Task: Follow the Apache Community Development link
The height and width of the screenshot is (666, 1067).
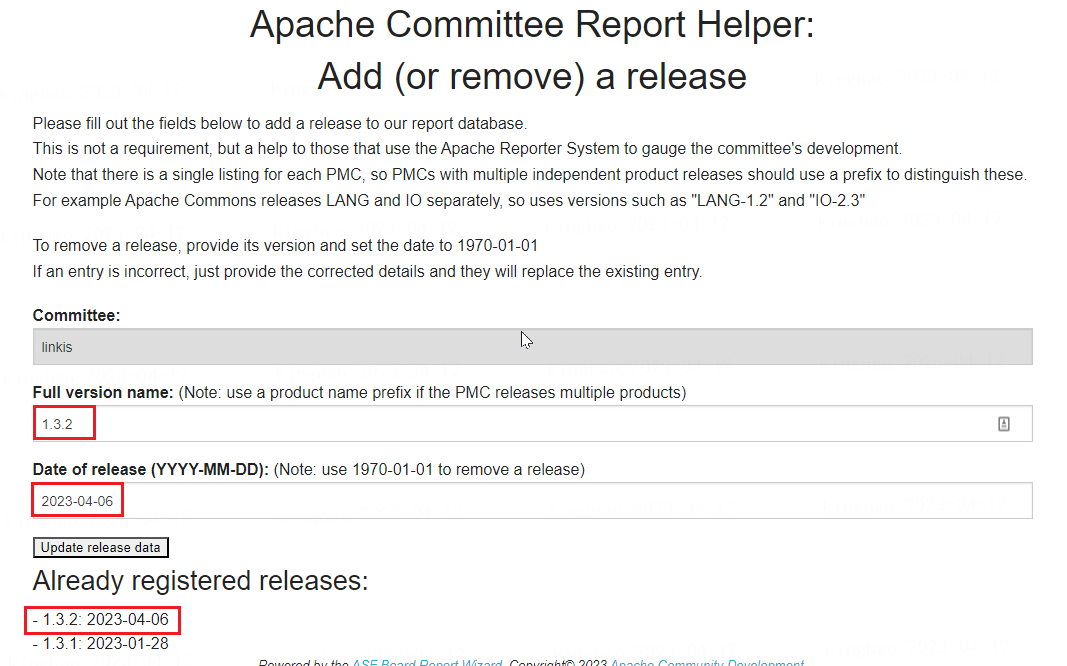Action: tap(707, 663)
